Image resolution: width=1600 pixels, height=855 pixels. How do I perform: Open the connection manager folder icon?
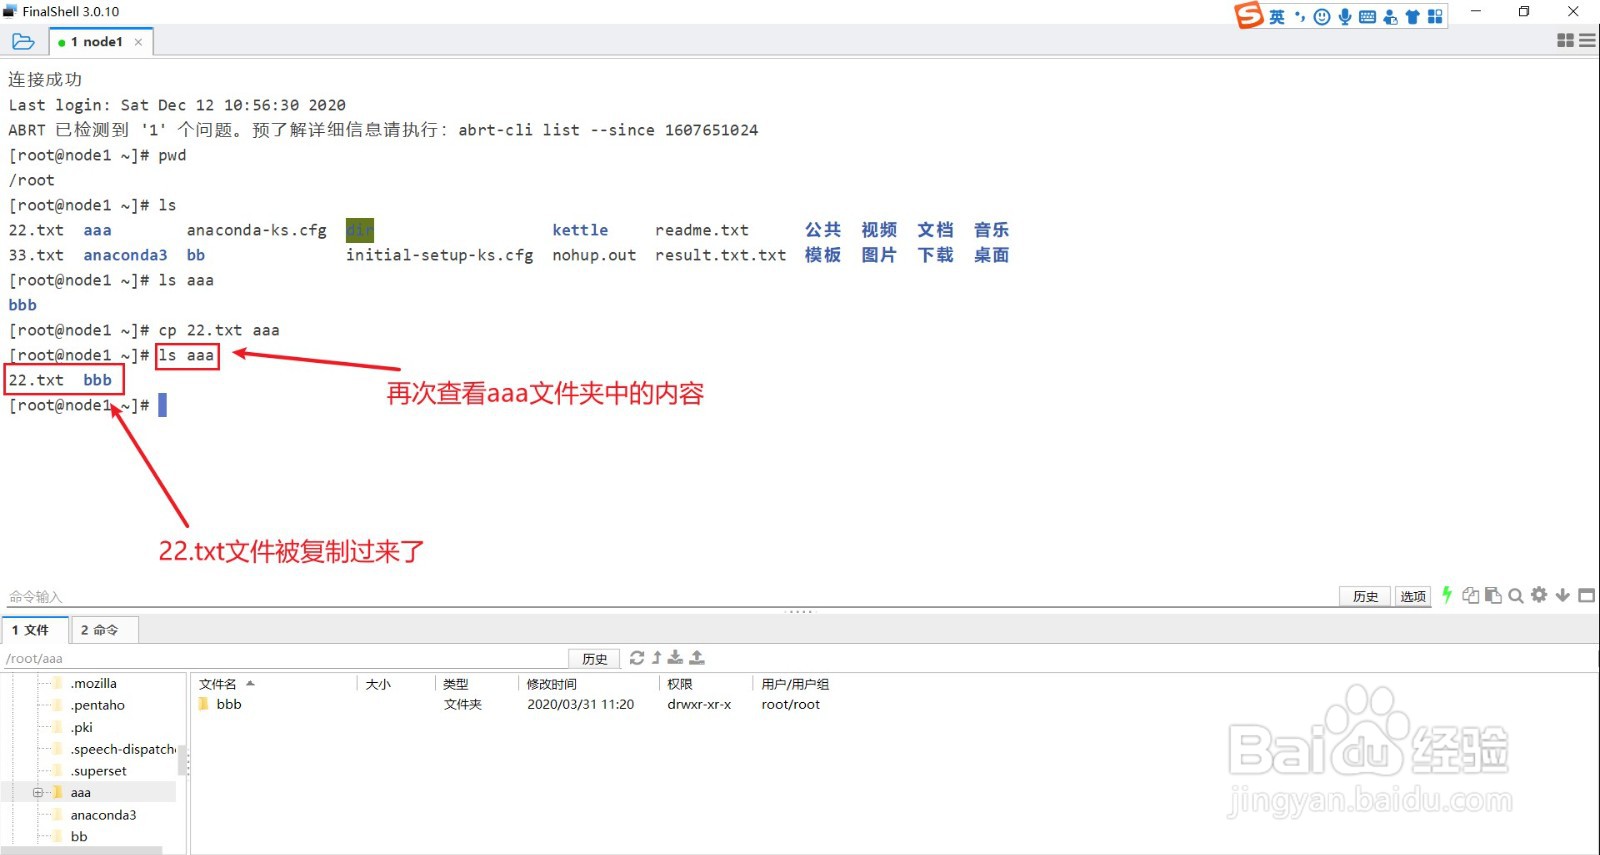pyautogui.click(x=23, y=42)
